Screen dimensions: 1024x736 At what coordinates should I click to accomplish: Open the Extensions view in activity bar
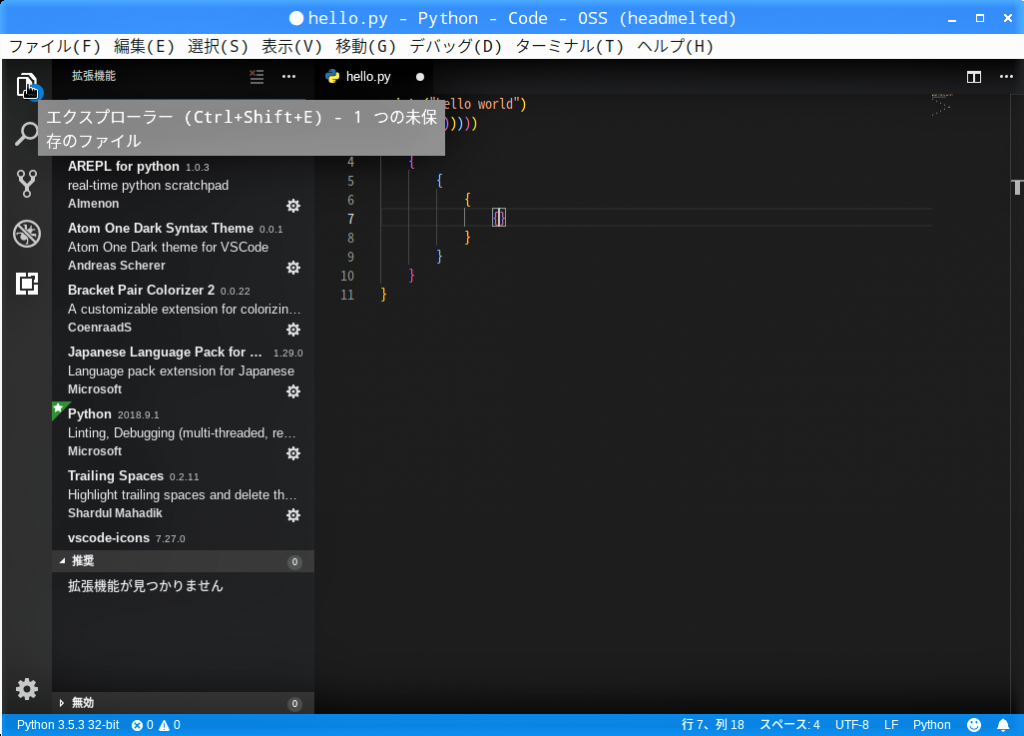27,283
